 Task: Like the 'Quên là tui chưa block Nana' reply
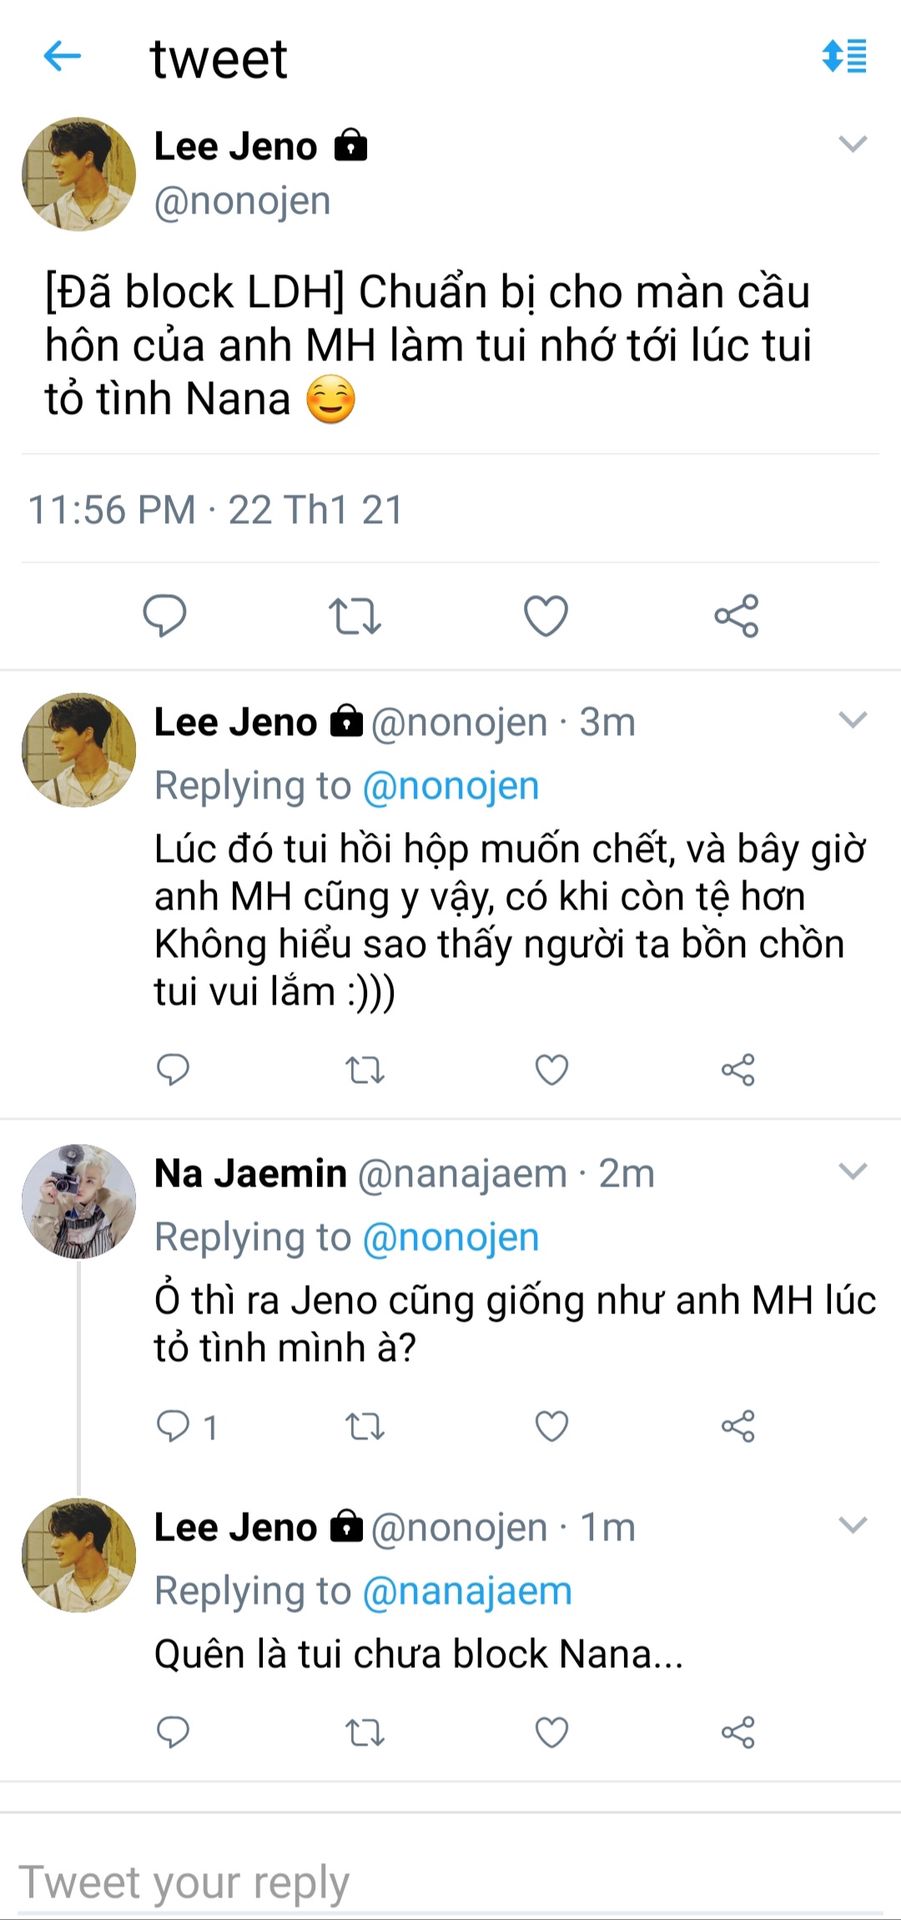tap(552, 1731)
